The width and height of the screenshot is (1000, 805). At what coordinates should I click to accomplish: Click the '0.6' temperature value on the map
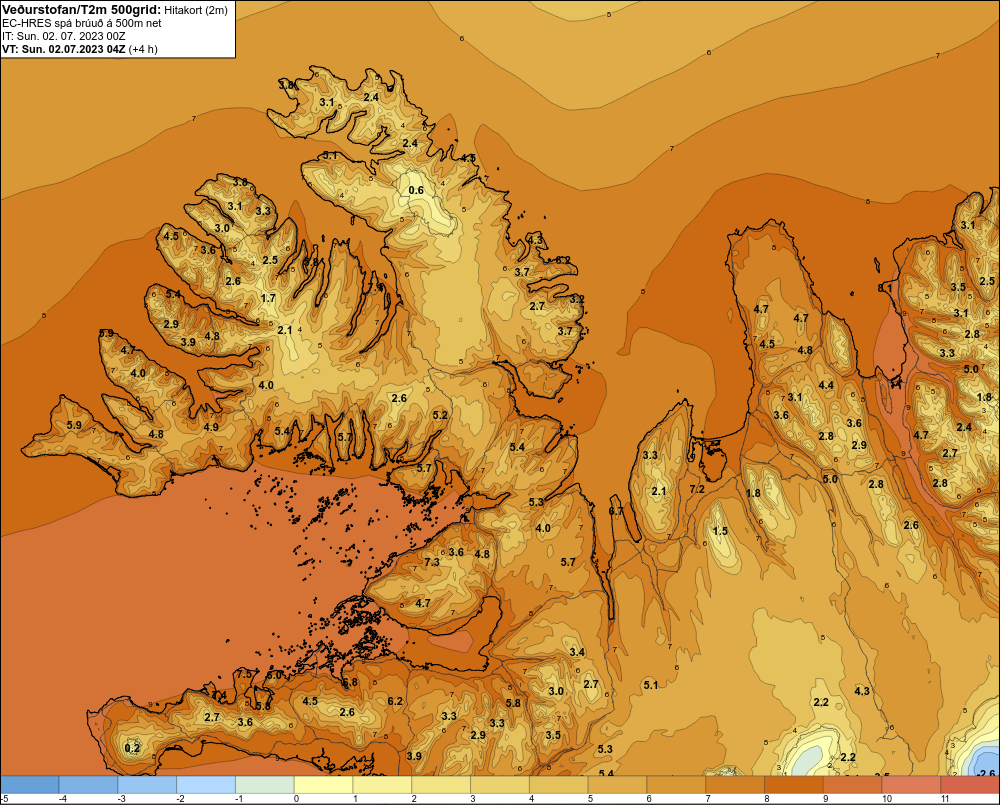tap(416, 190)
